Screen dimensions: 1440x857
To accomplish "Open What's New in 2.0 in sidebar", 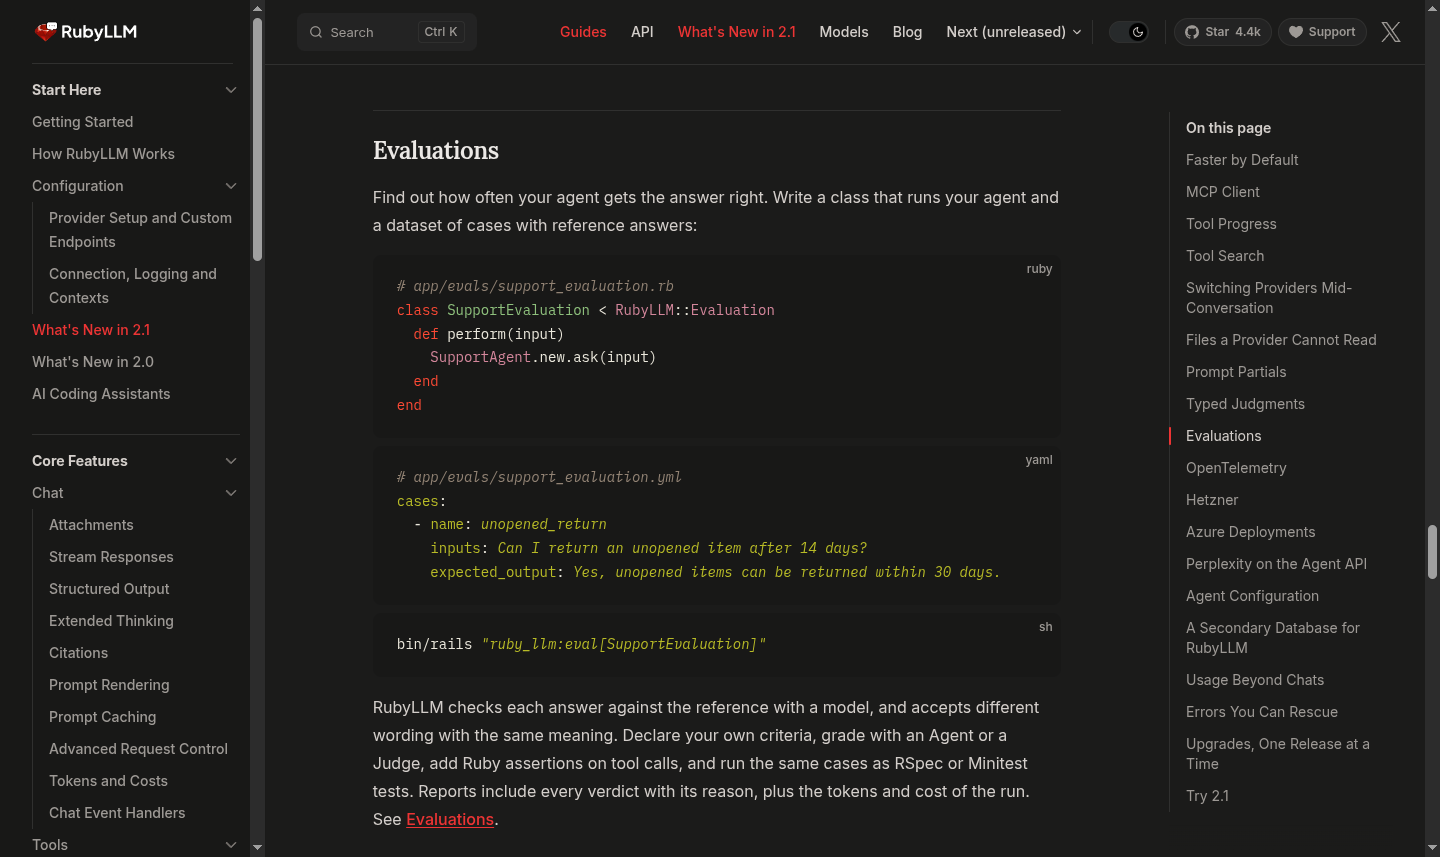I will click(x=93, y=362).
